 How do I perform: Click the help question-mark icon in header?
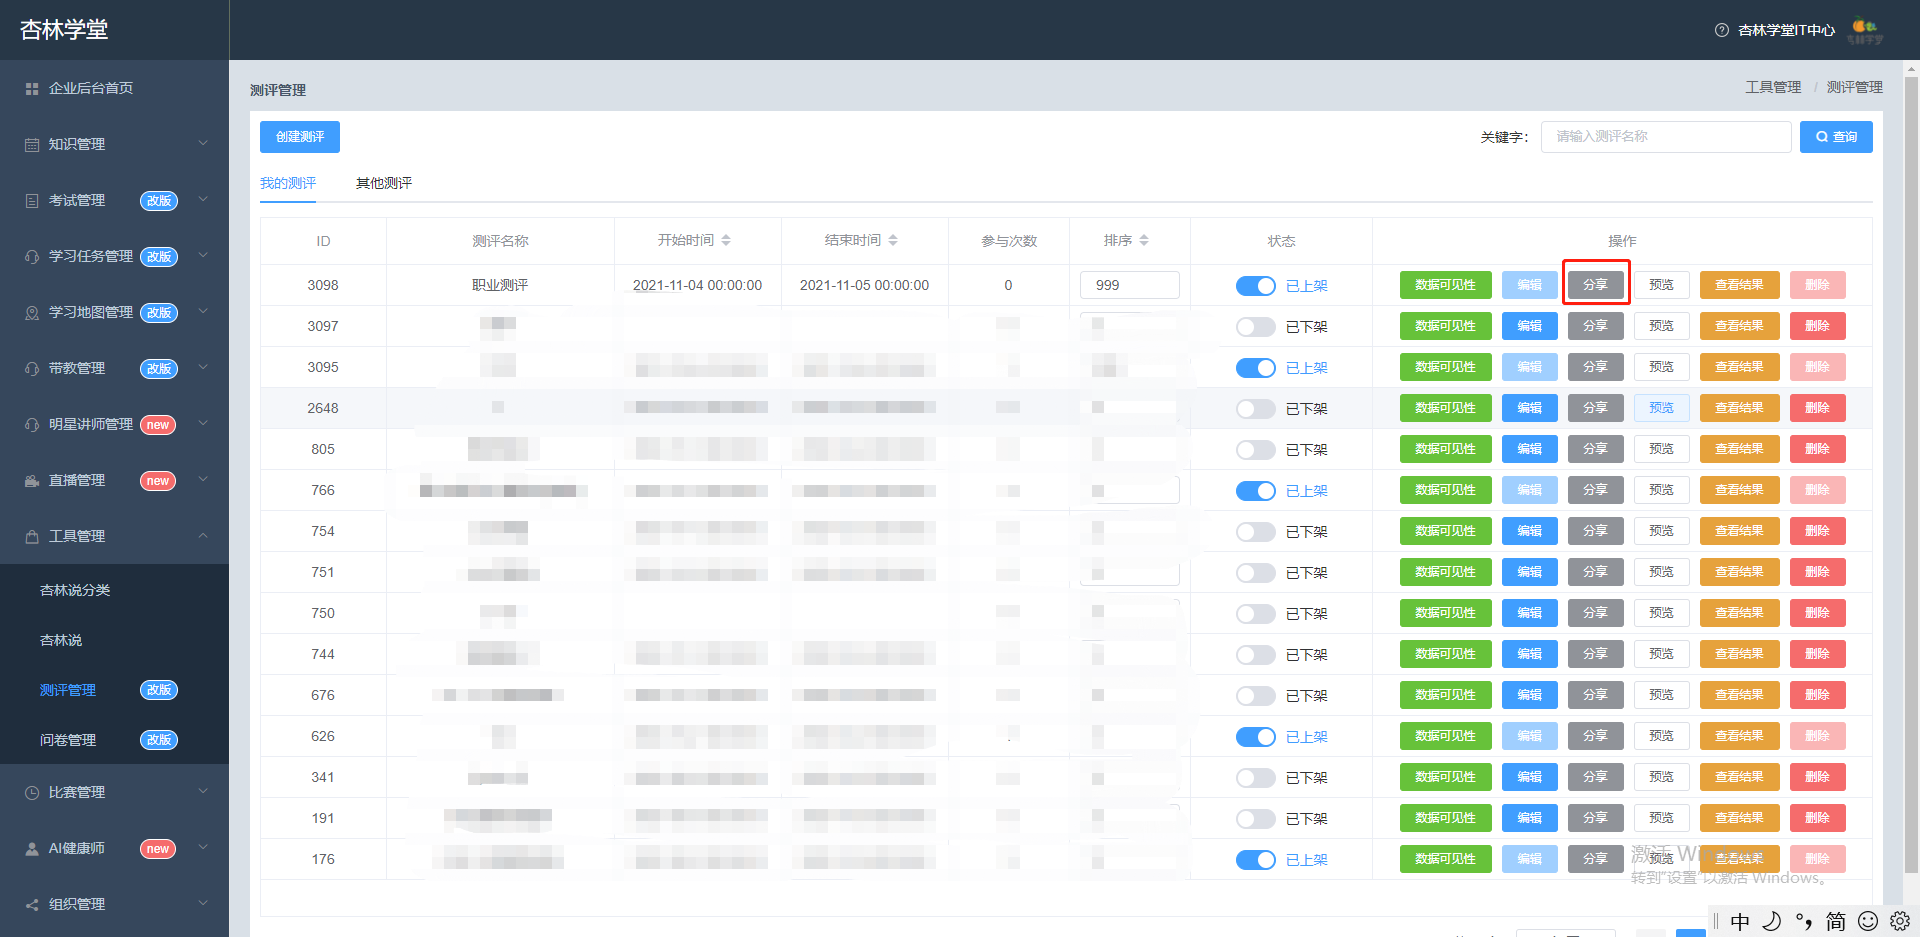pyautogui.click(x=1721, y=30)
